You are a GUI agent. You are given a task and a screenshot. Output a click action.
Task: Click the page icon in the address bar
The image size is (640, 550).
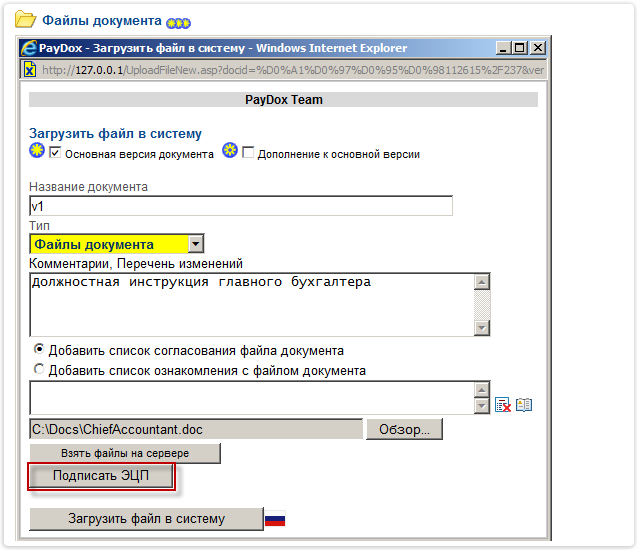pyautogui.click(x=30, y=69)
